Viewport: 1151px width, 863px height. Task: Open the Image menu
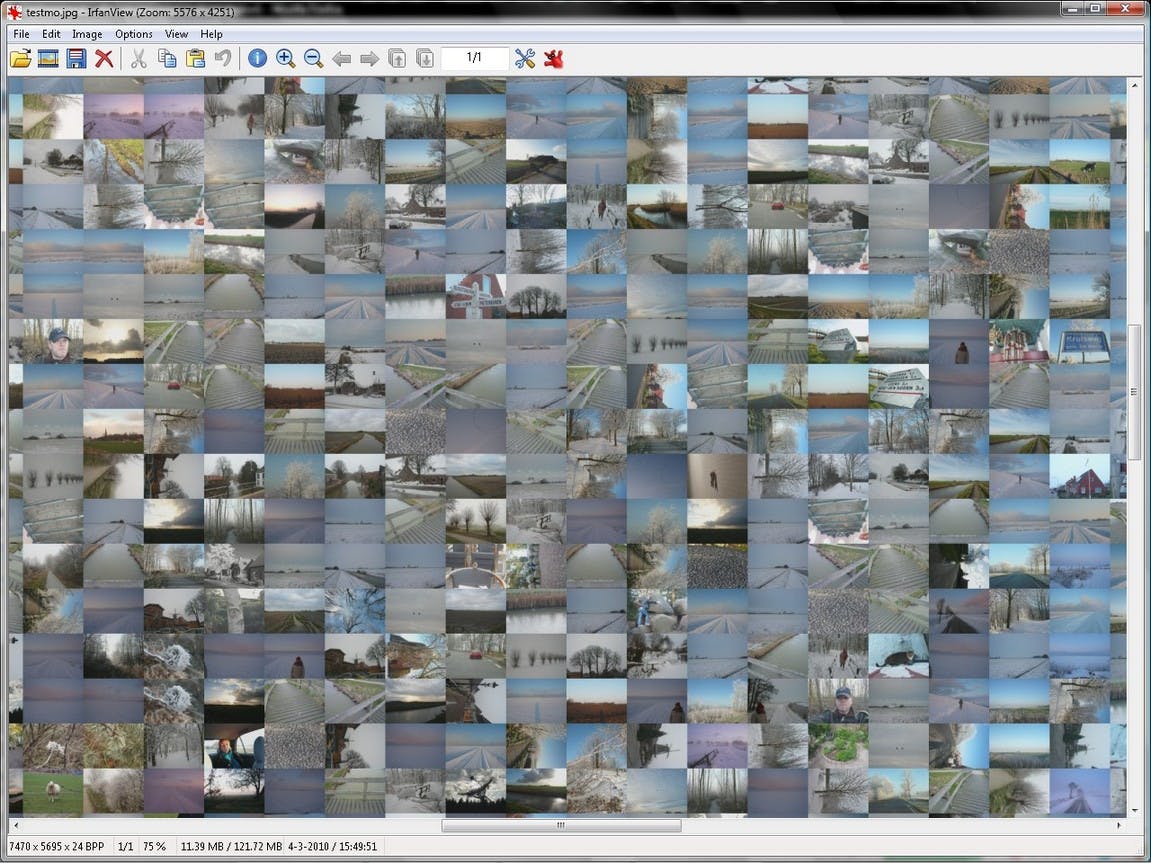(87, 34)
